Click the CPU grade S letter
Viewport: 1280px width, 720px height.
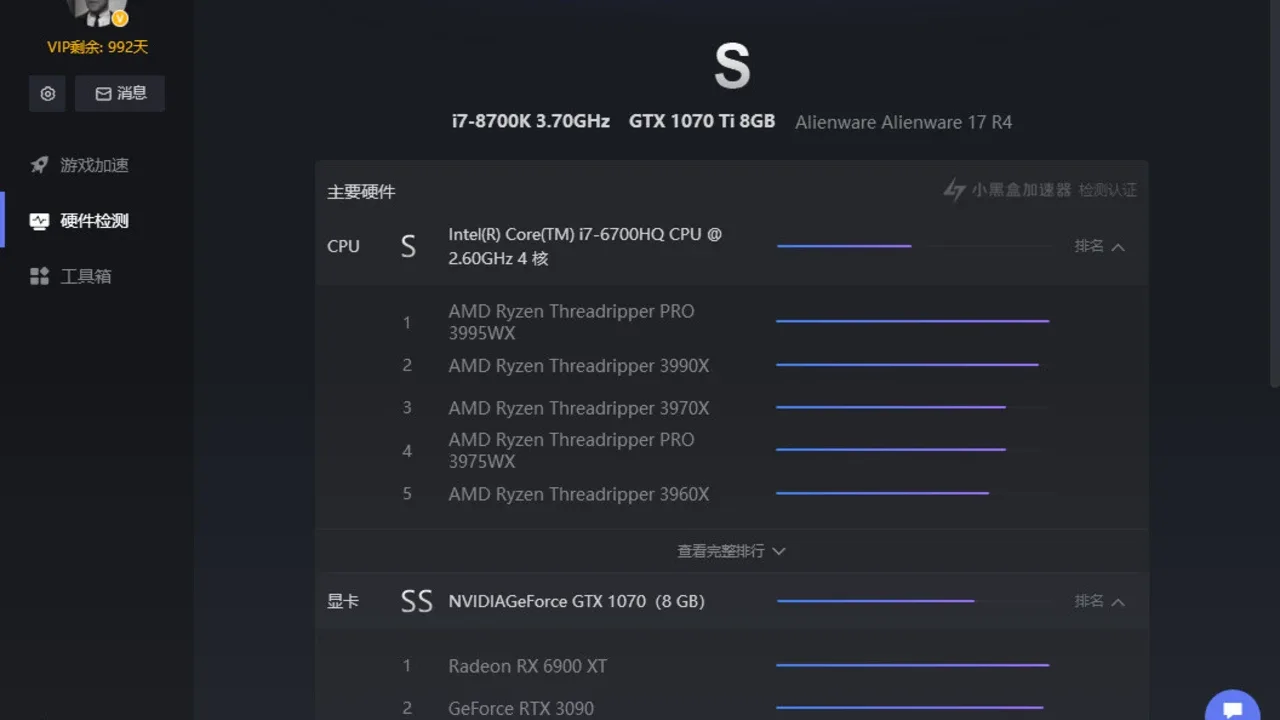[x=408, y=246]
